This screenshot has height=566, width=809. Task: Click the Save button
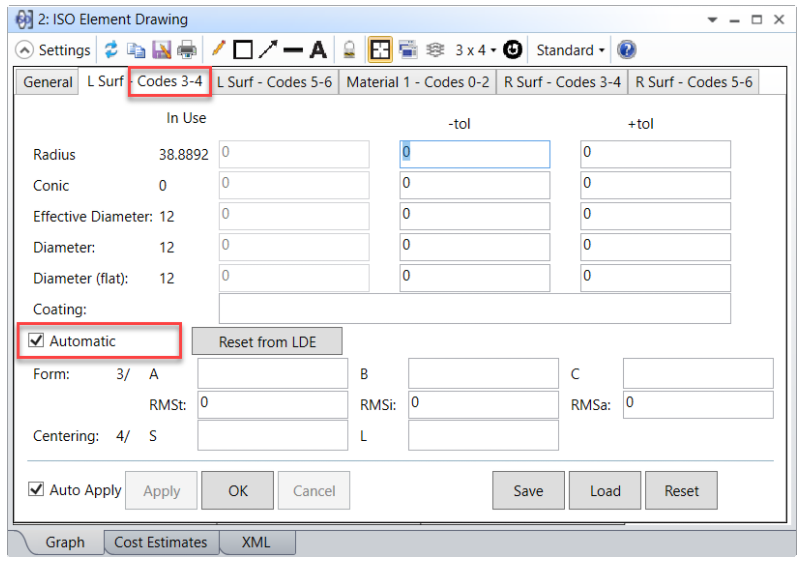click(x=528, y=490)
